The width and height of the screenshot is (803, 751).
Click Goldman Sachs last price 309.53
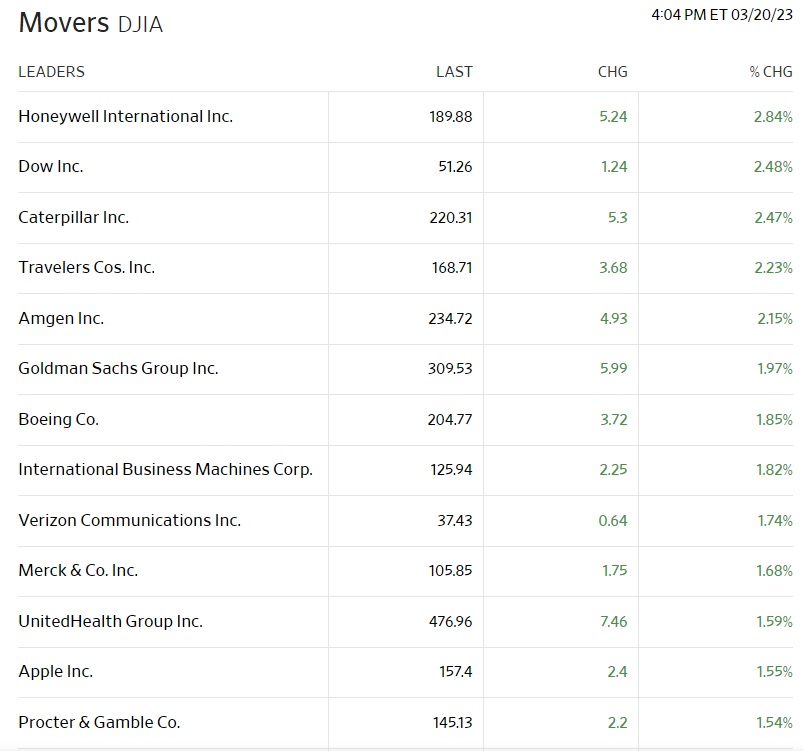[x=450, y=369]
